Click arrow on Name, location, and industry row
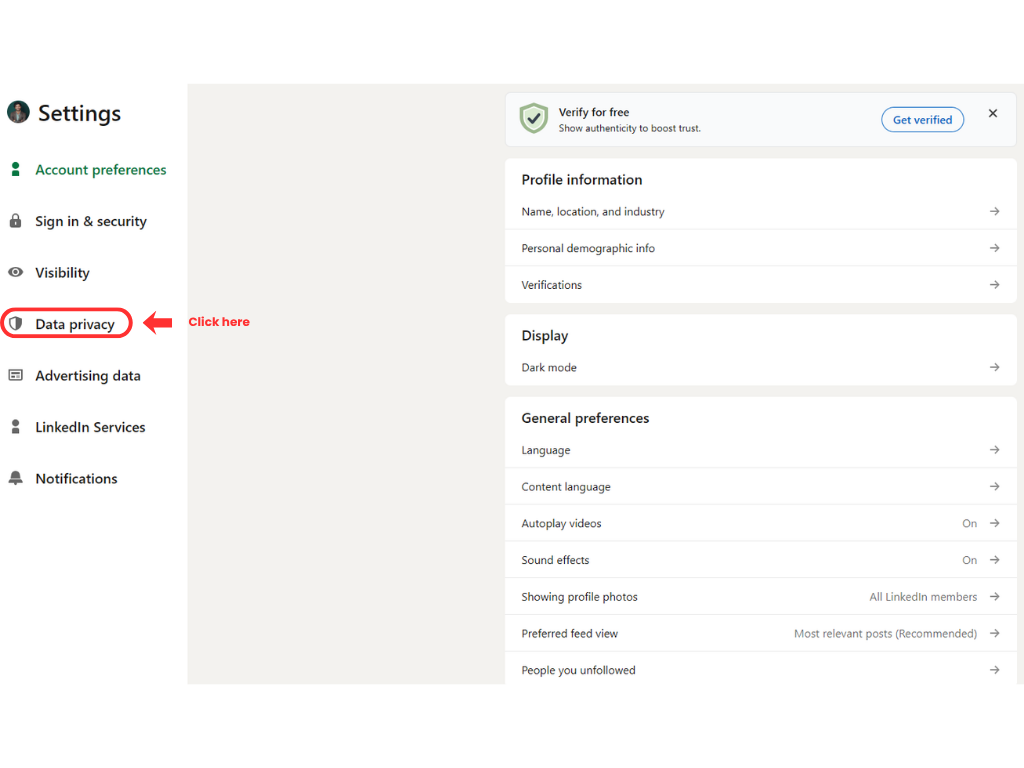The height and width of the screenshot is (768, 1024). 994,212
